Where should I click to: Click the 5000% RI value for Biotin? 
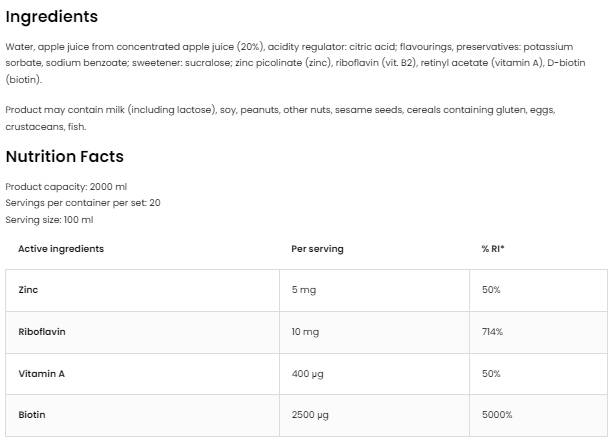coord(497,414)
